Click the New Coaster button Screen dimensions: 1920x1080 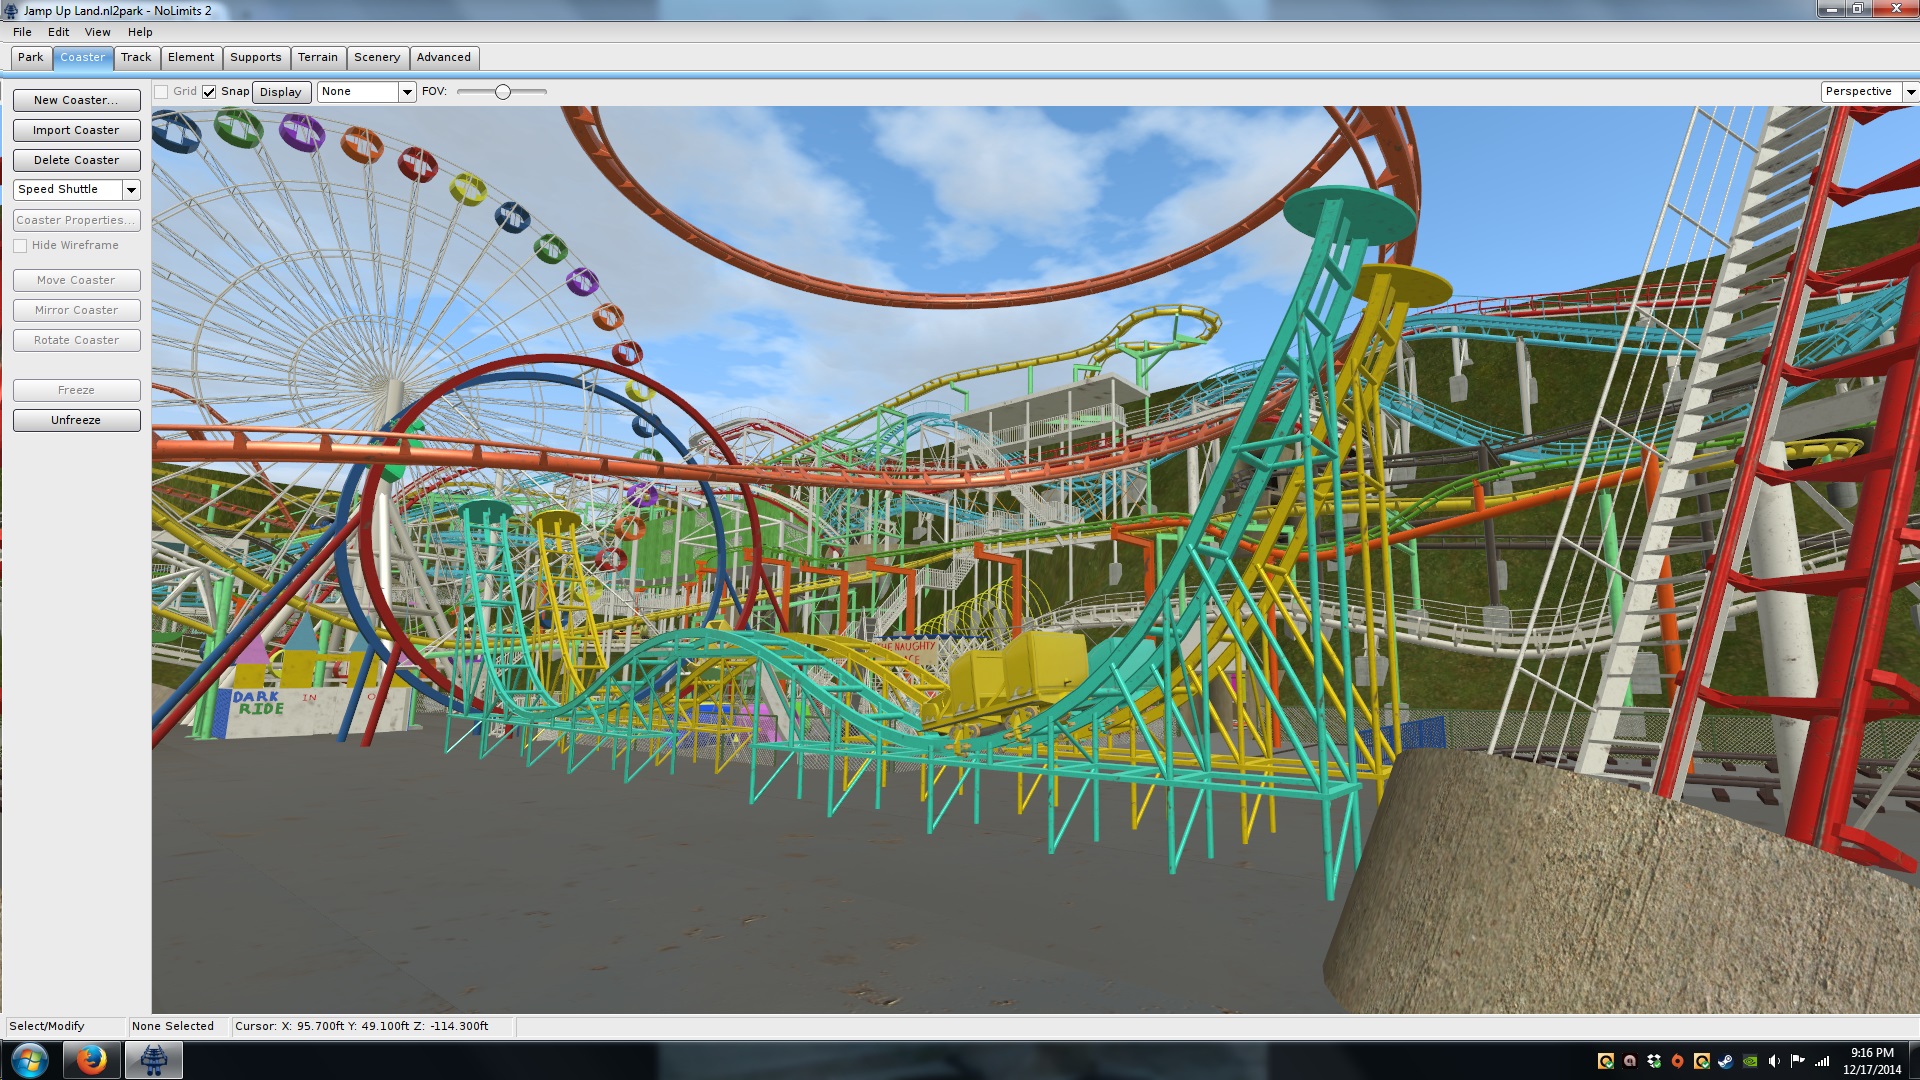coord(76,101)
